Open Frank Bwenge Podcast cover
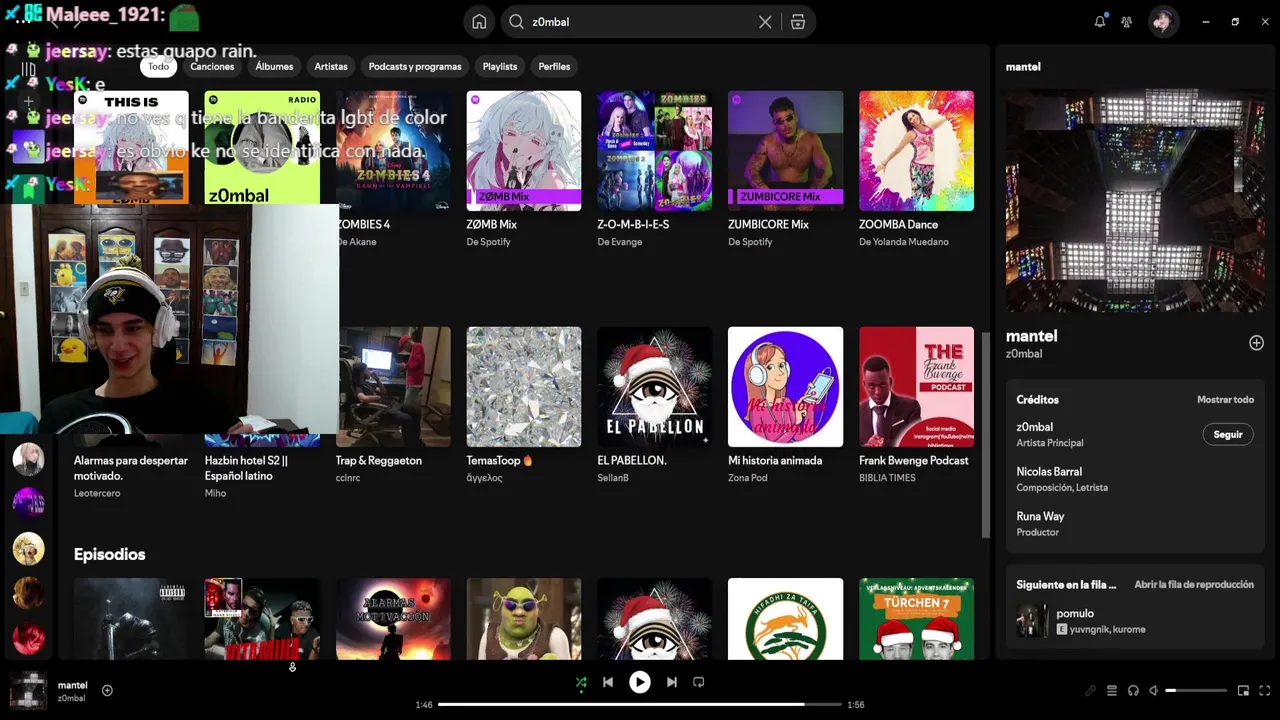This screenshot has width=1280, height=720. 916,387
